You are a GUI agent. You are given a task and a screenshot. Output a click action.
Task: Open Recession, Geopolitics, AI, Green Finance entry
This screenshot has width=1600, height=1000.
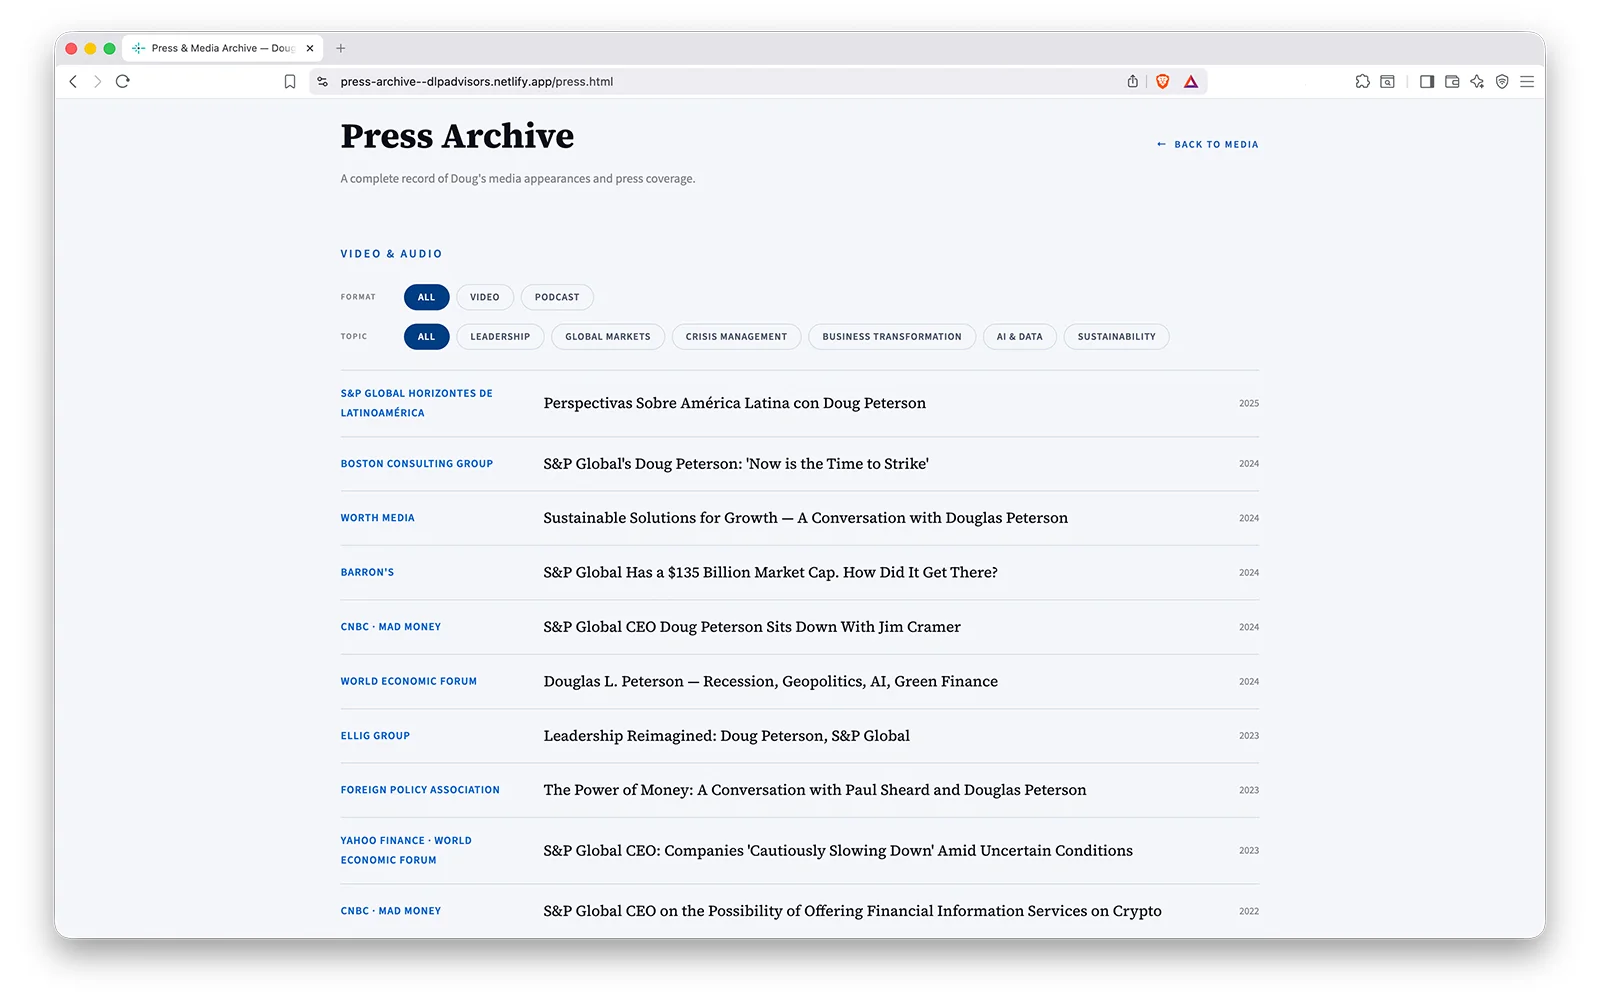(799, 681)
